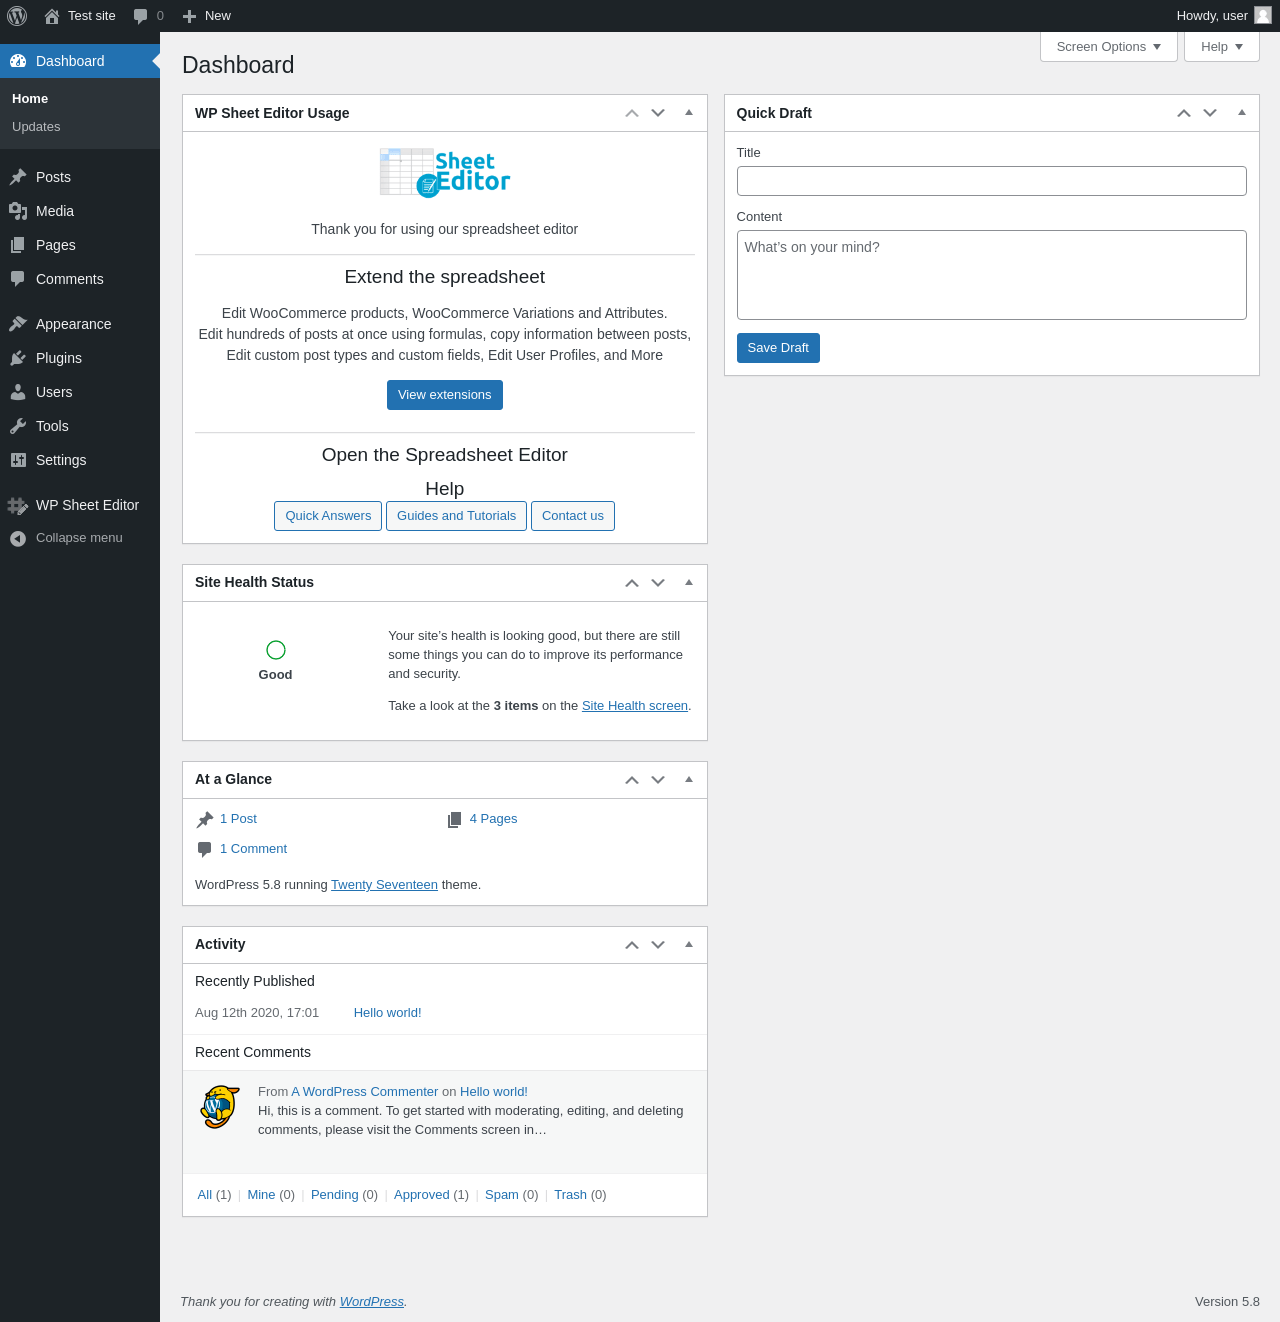Go to Posts in the sidebar
1280x1322 pixels.
80,177
